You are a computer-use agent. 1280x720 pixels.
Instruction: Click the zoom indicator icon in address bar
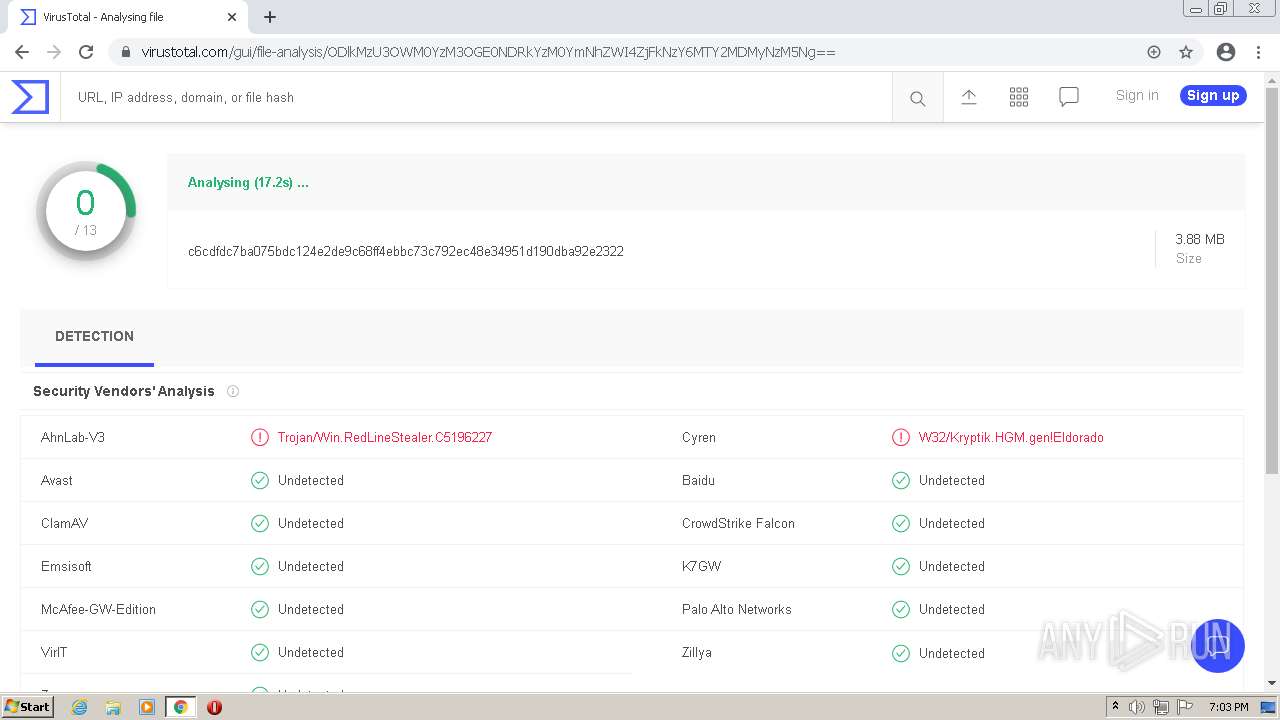(1154, 52)
